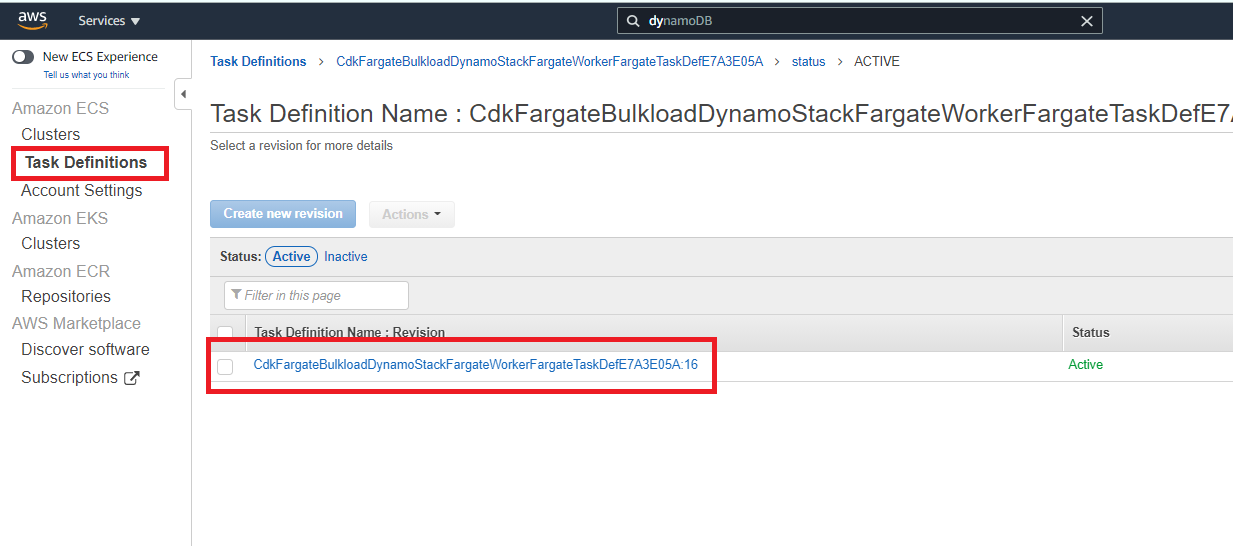
Task: Open Task Definitions in sidebar
Action: 86,162
